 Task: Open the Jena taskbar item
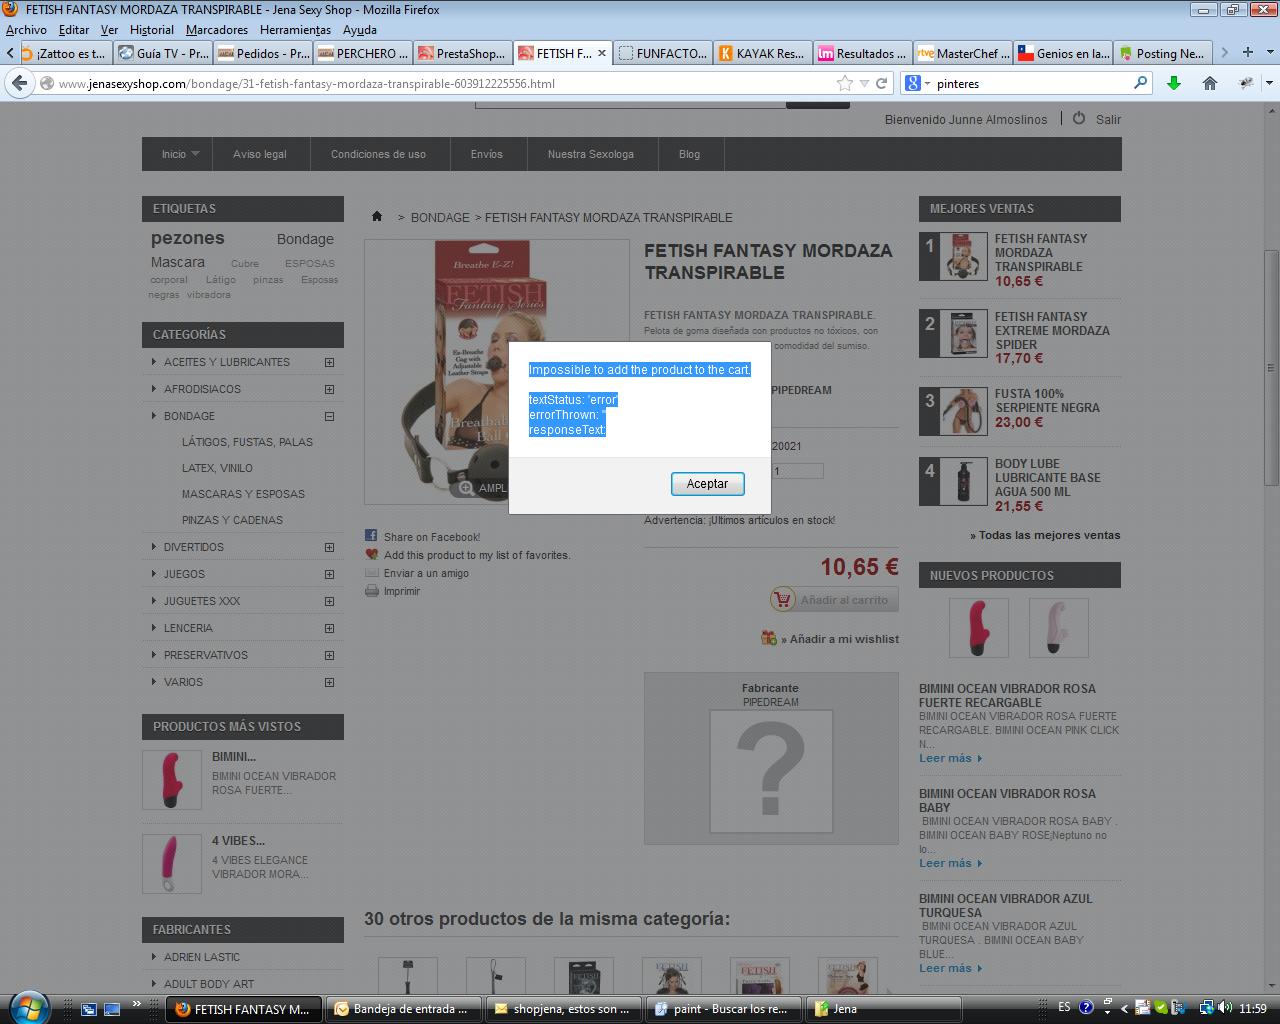(885, 1009)
